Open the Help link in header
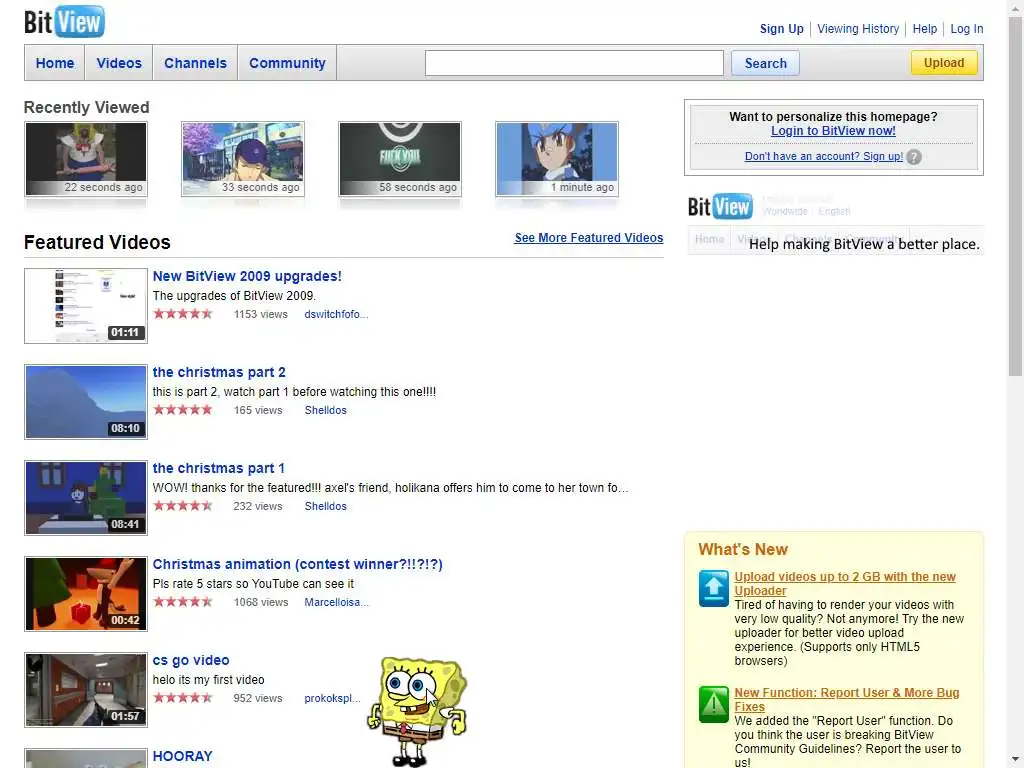This screenshot has width=1024, height=768. [x=925, y=29]
